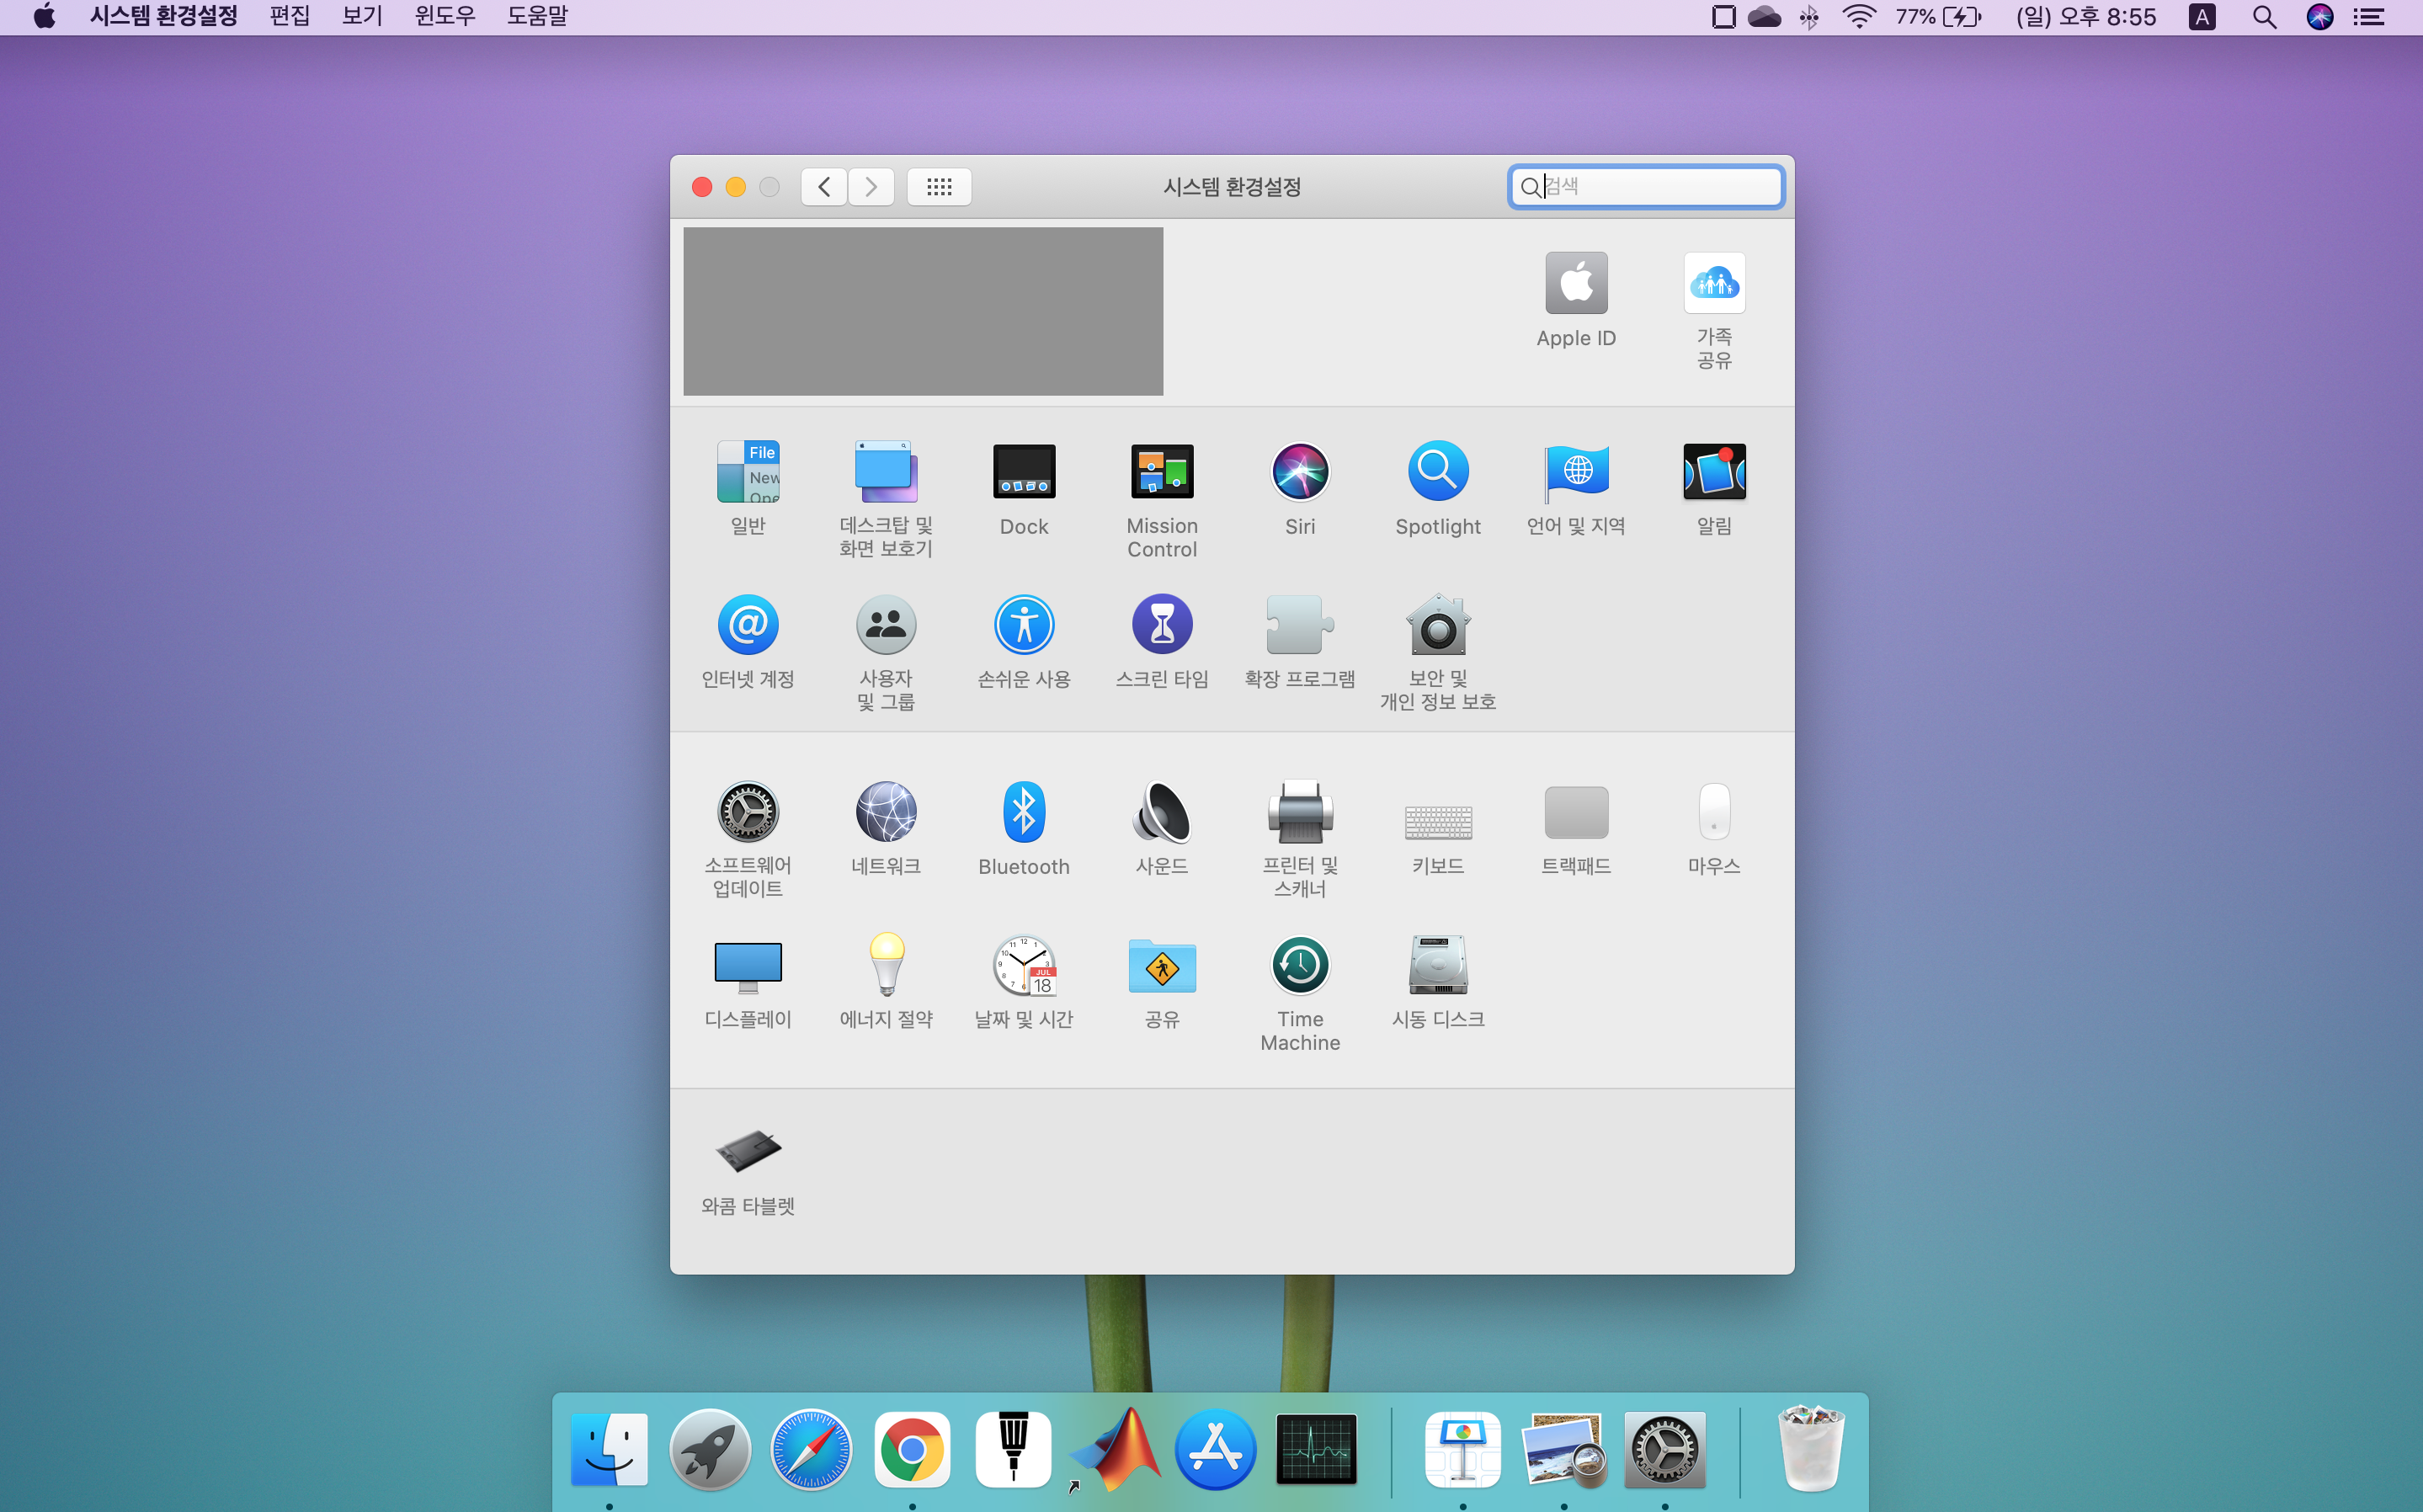Open Activity Monitor from the Dock

point(1316,1449)
